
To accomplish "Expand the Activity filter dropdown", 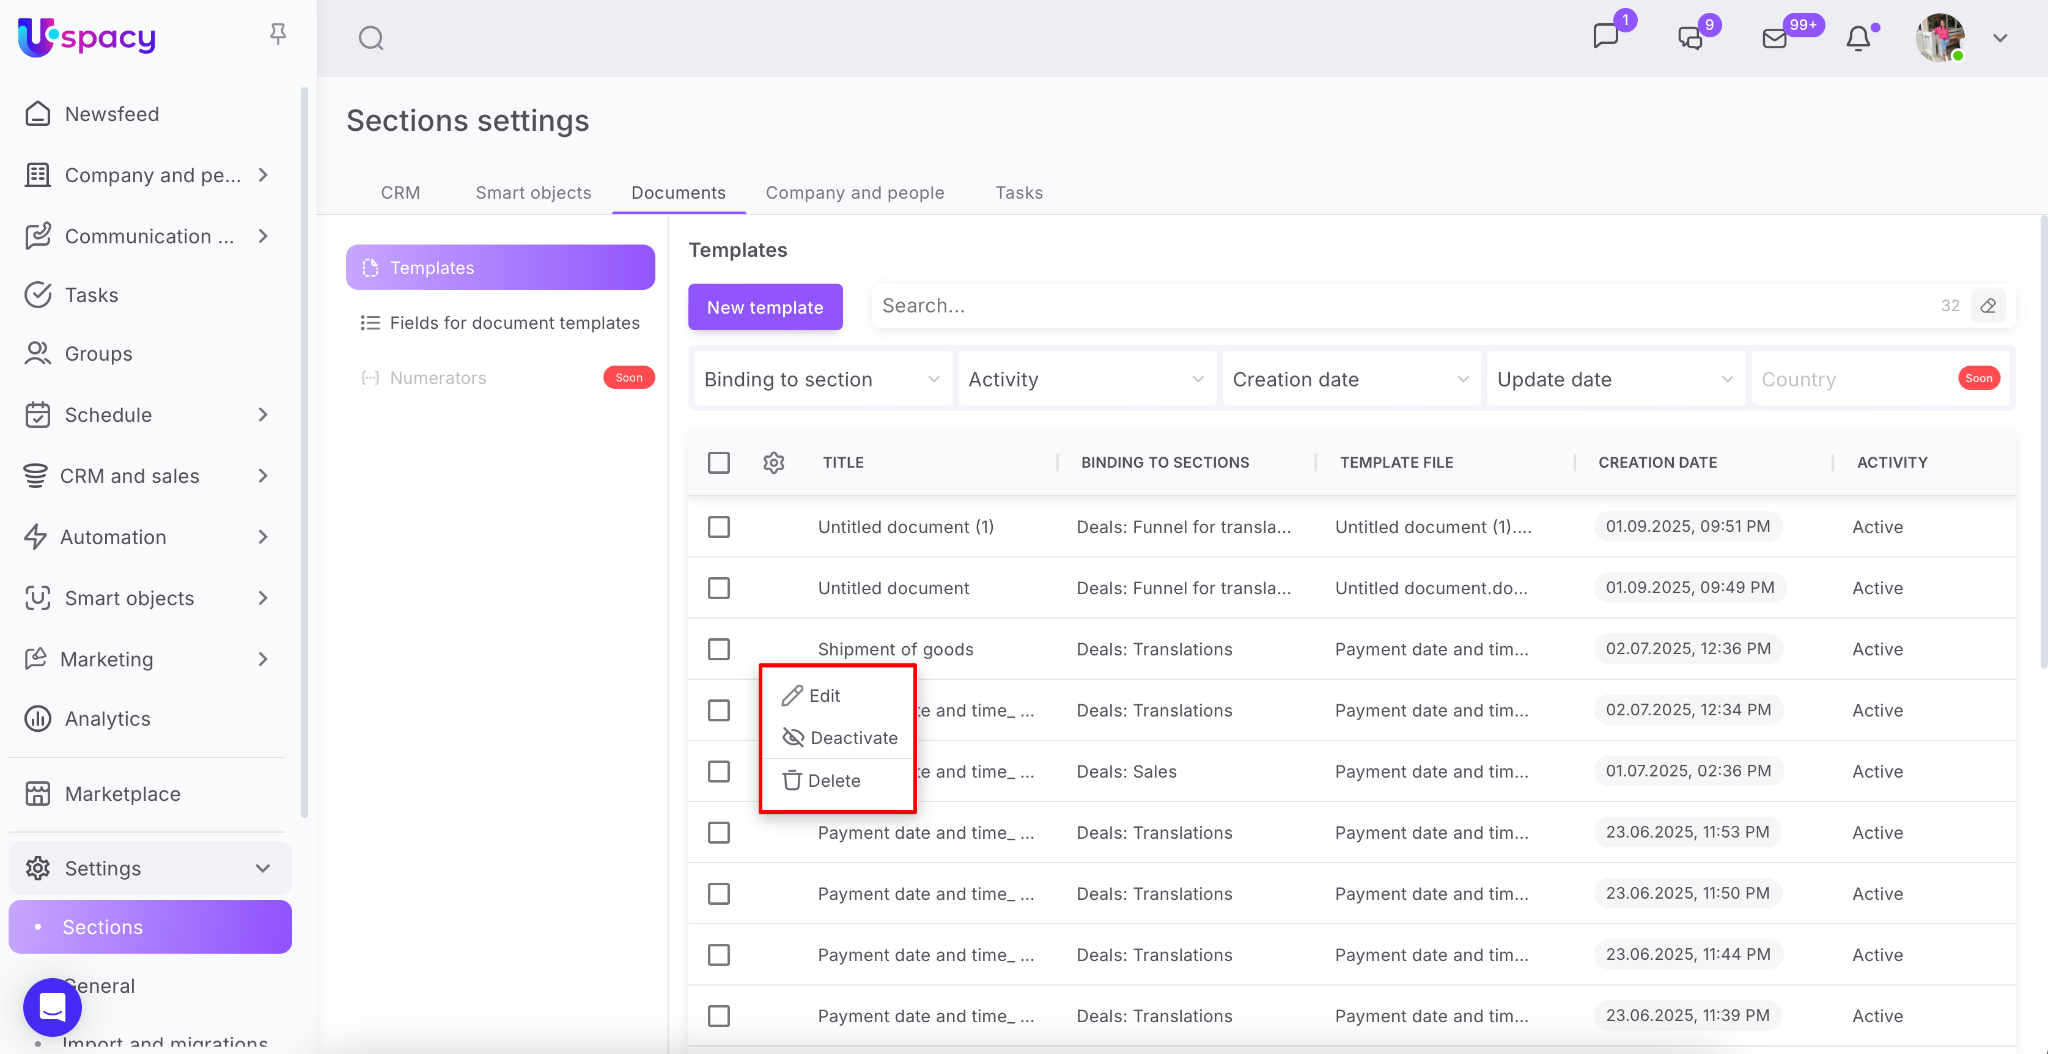I will (x=1086, y=379).
